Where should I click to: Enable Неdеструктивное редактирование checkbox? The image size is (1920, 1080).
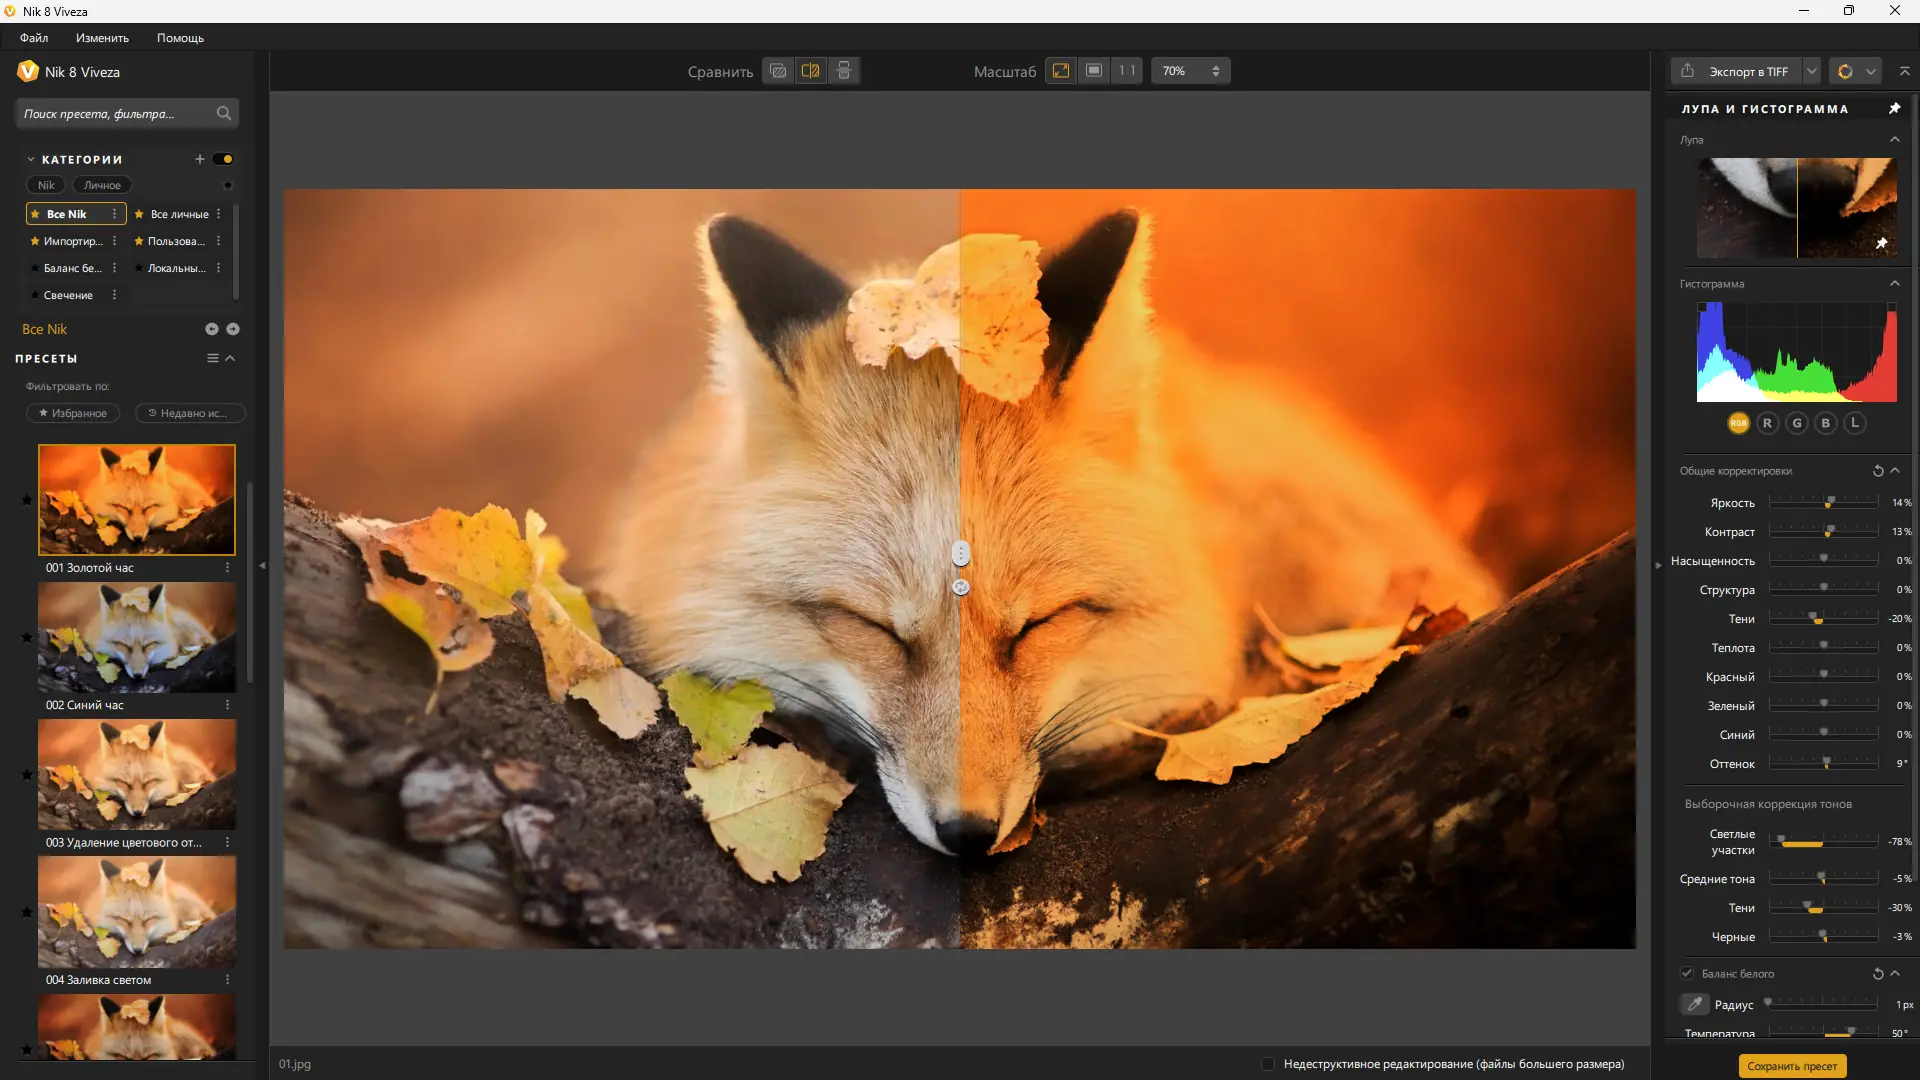click(x=1268, y=1064)
